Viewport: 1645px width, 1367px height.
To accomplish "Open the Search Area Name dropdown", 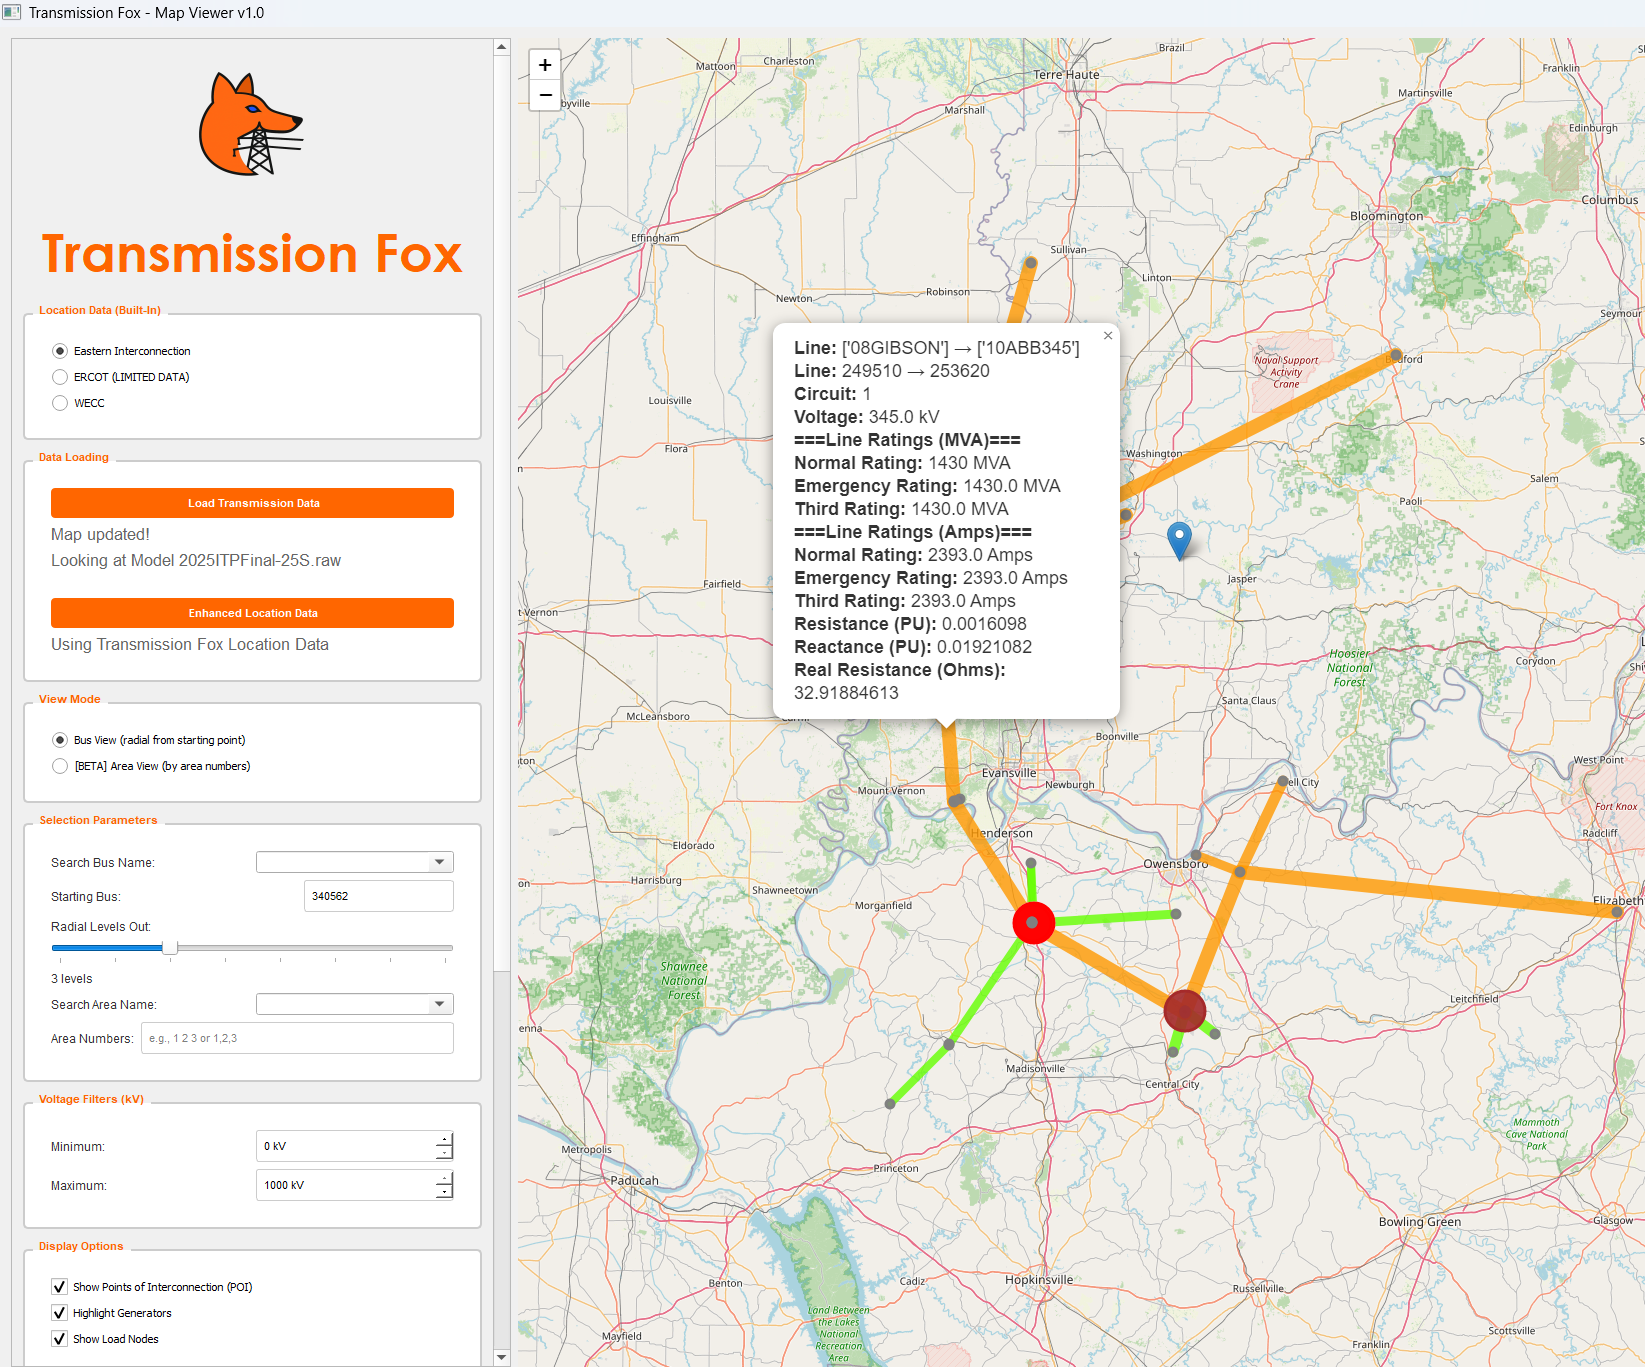I will click(x=438, y=1003).
